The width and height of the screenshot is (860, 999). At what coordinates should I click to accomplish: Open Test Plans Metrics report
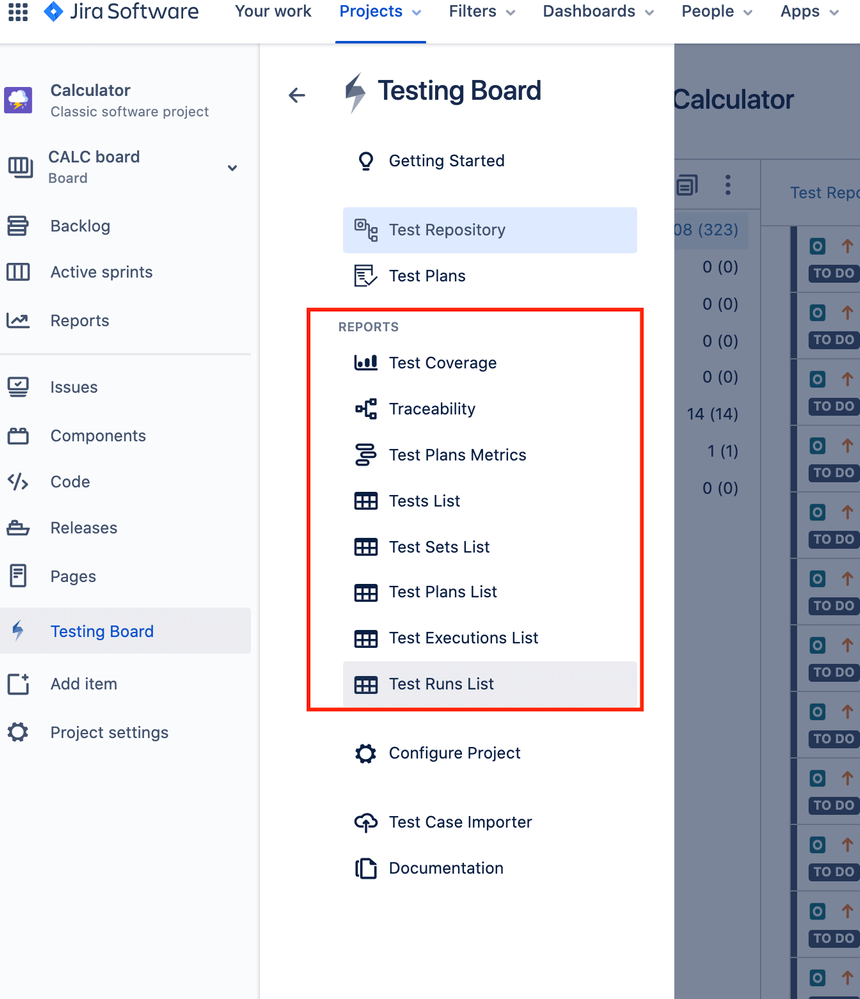pyautogui.click(x=457, y=455)
